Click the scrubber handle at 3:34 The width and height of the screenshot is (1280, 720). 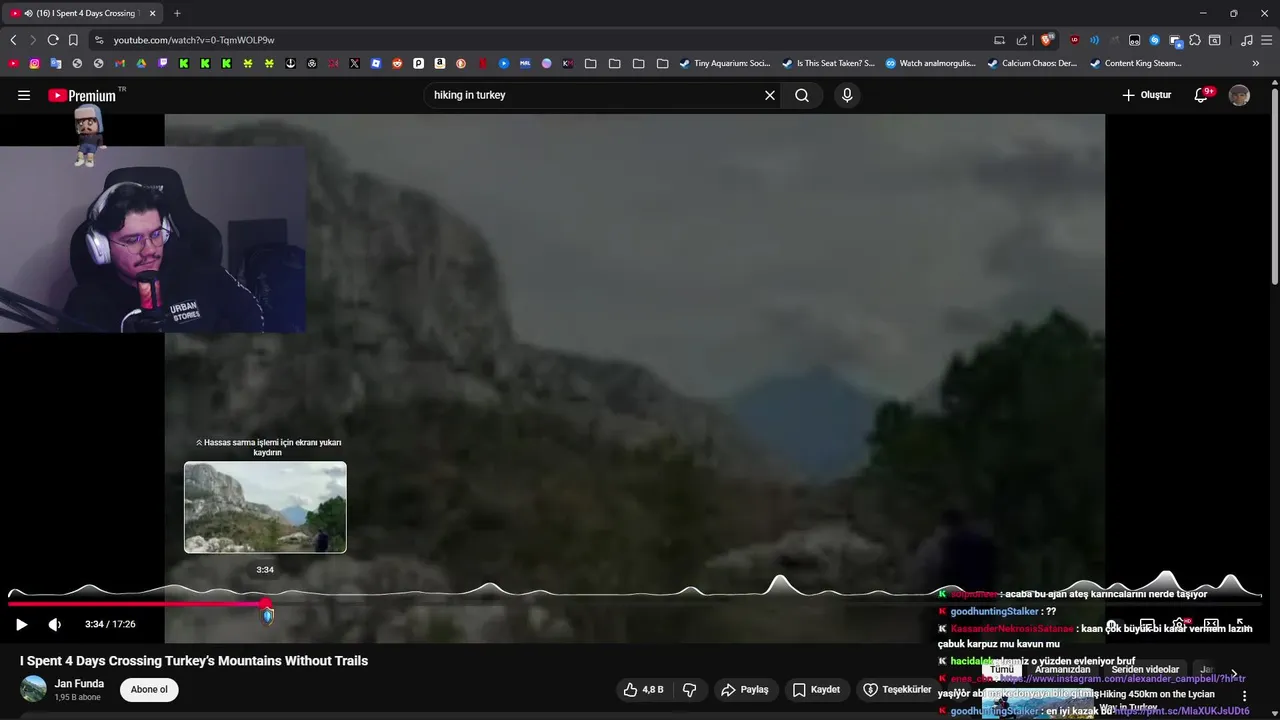(x=266, y=604)
